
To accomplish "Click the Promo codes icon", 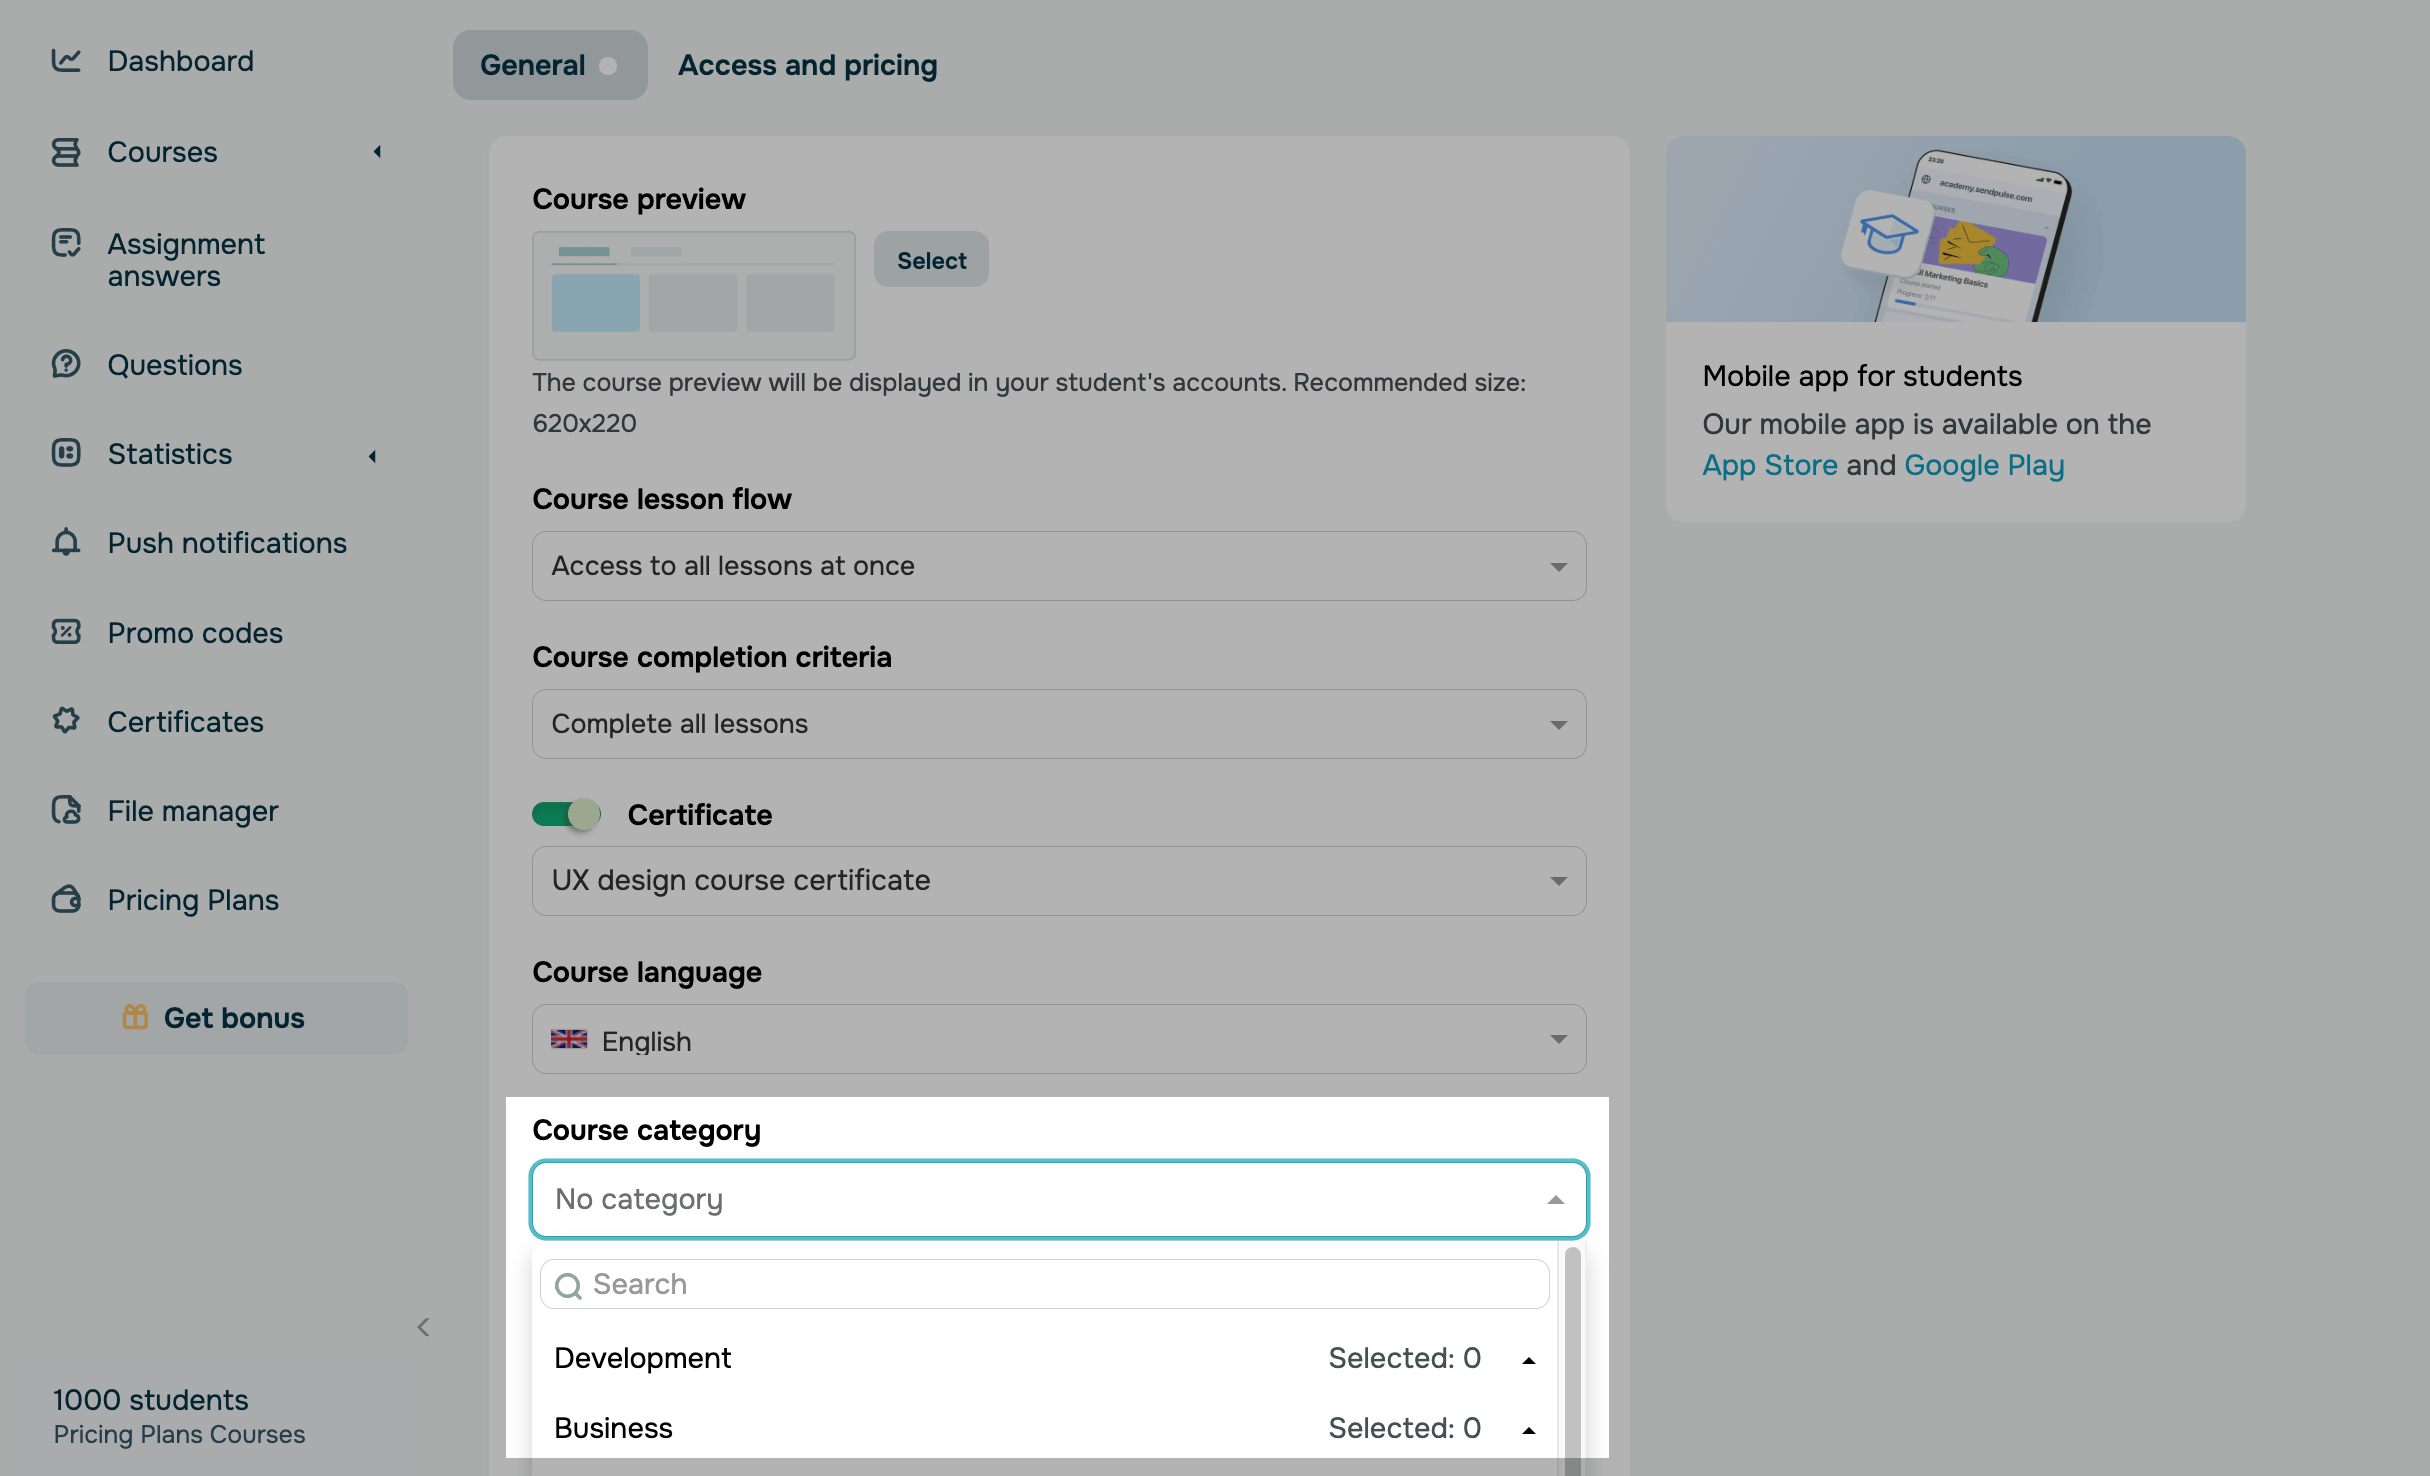I will point(66,632).
